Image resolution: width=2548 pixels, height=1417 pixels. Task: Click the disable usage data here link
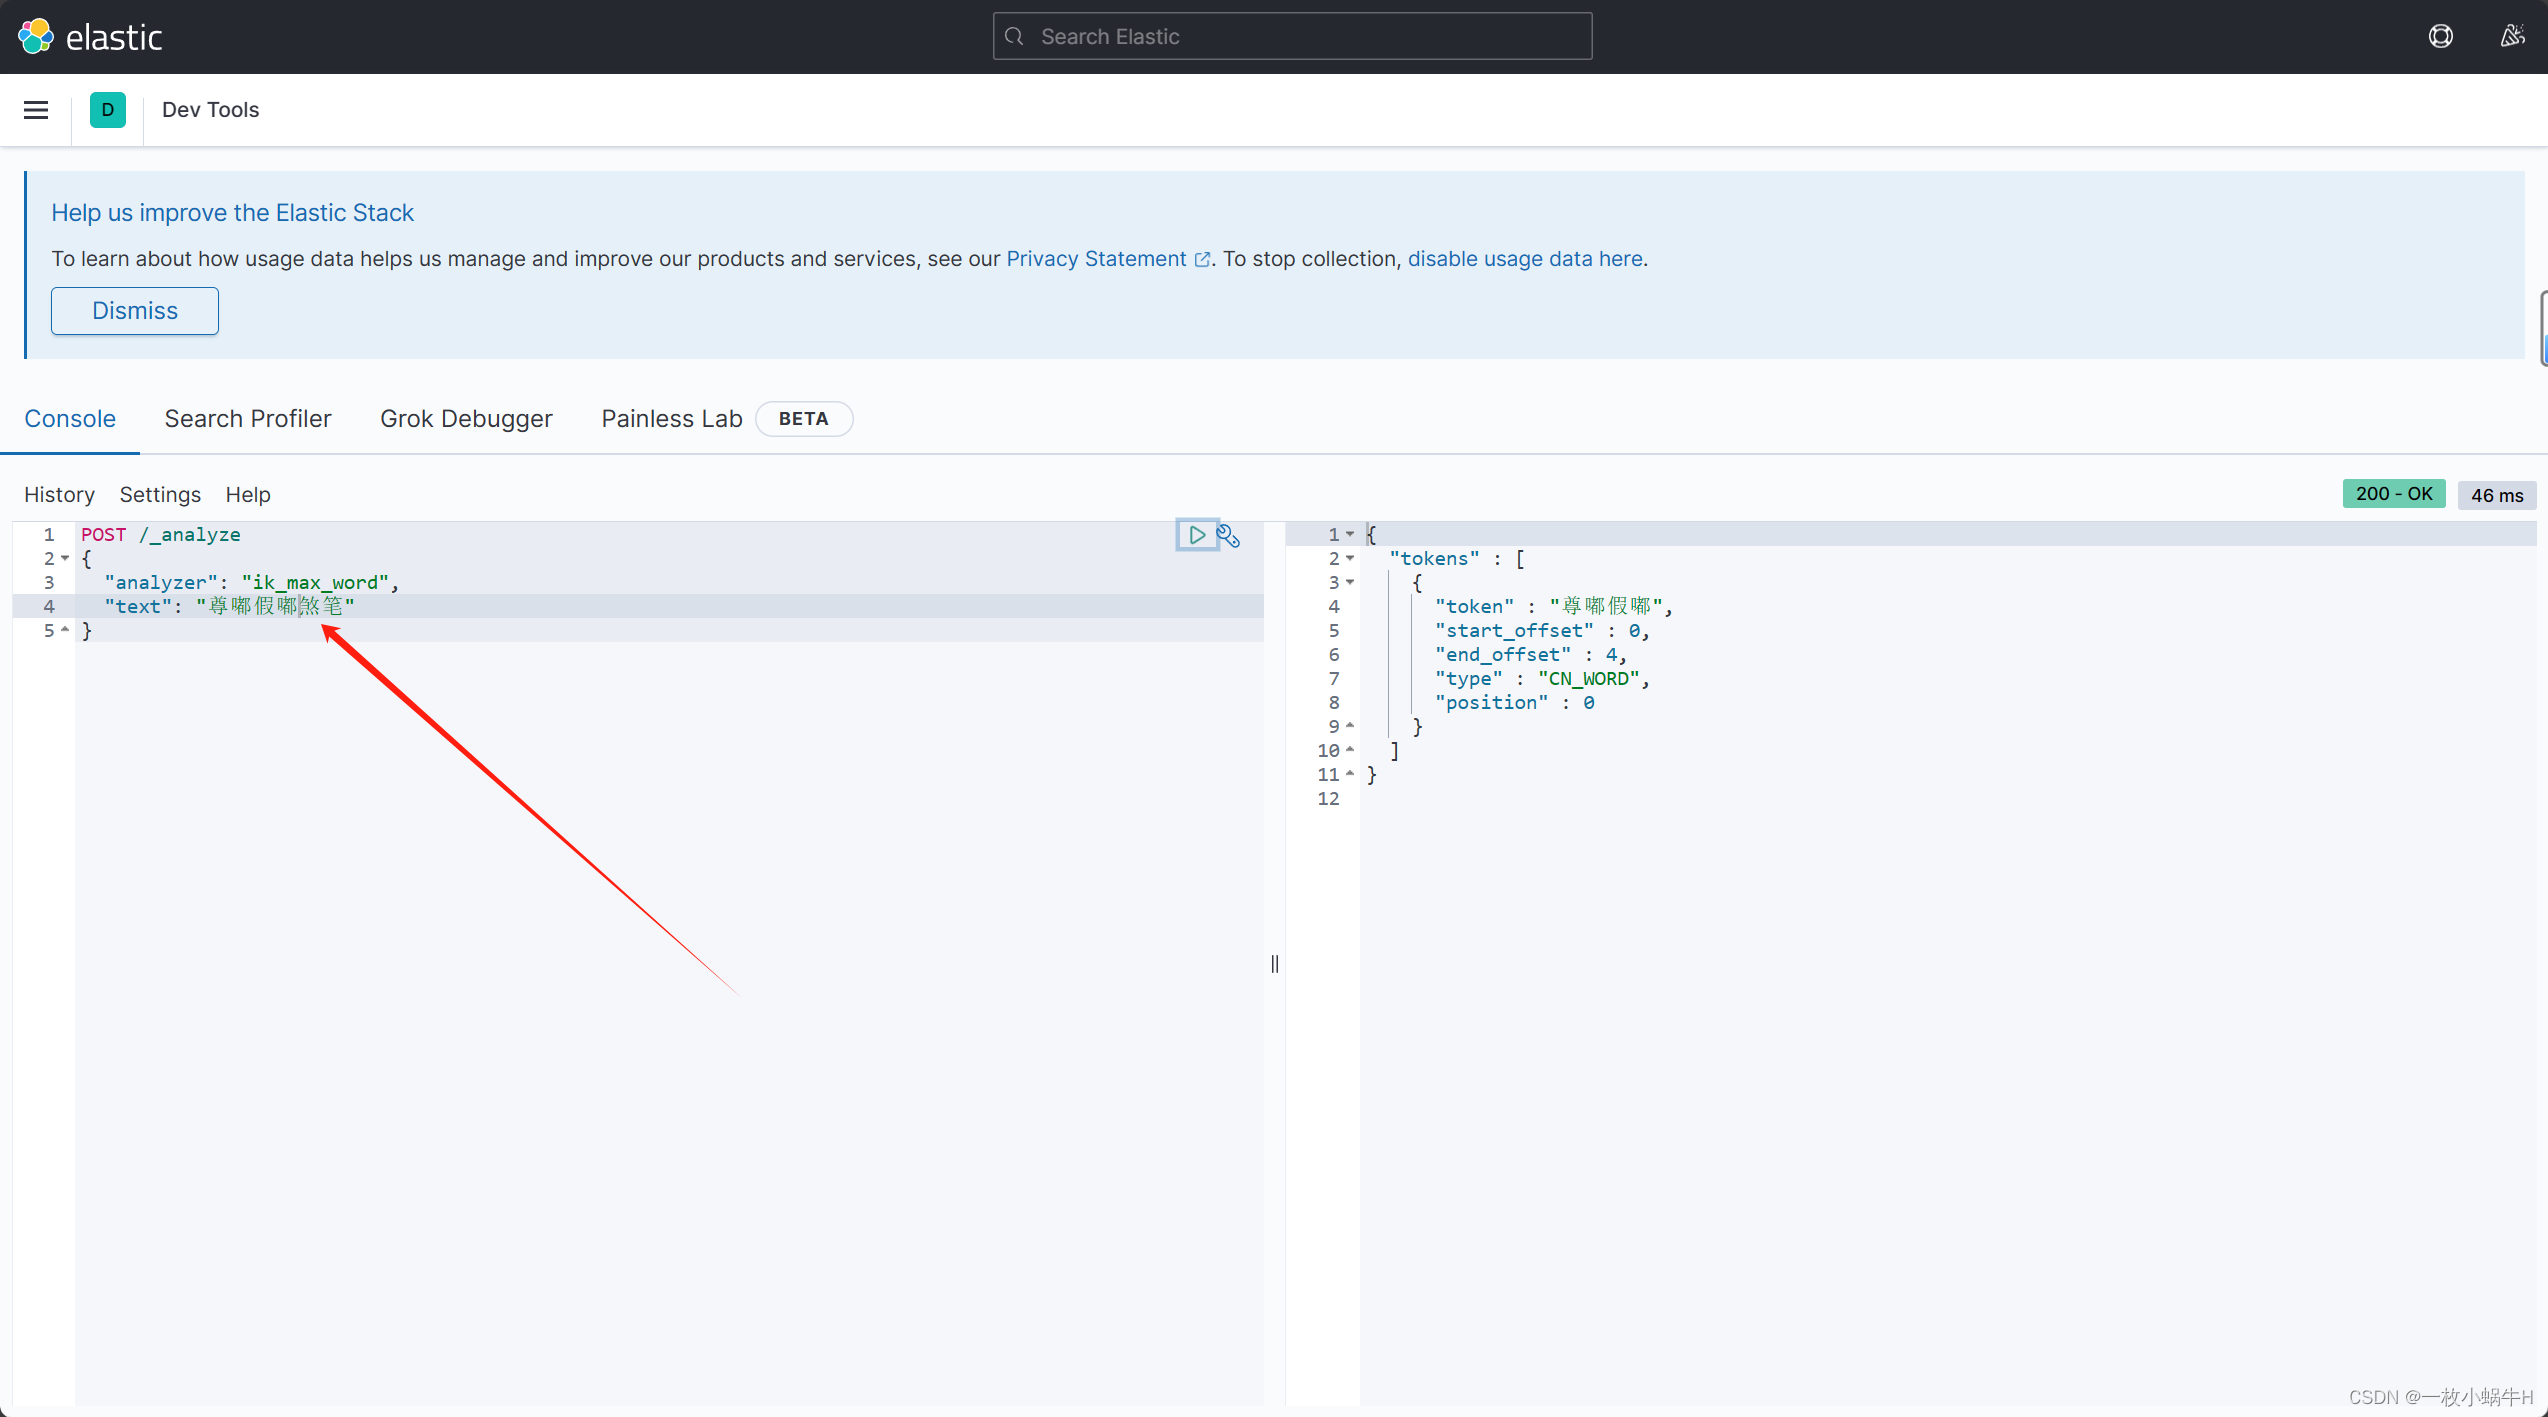point(1525,258)
